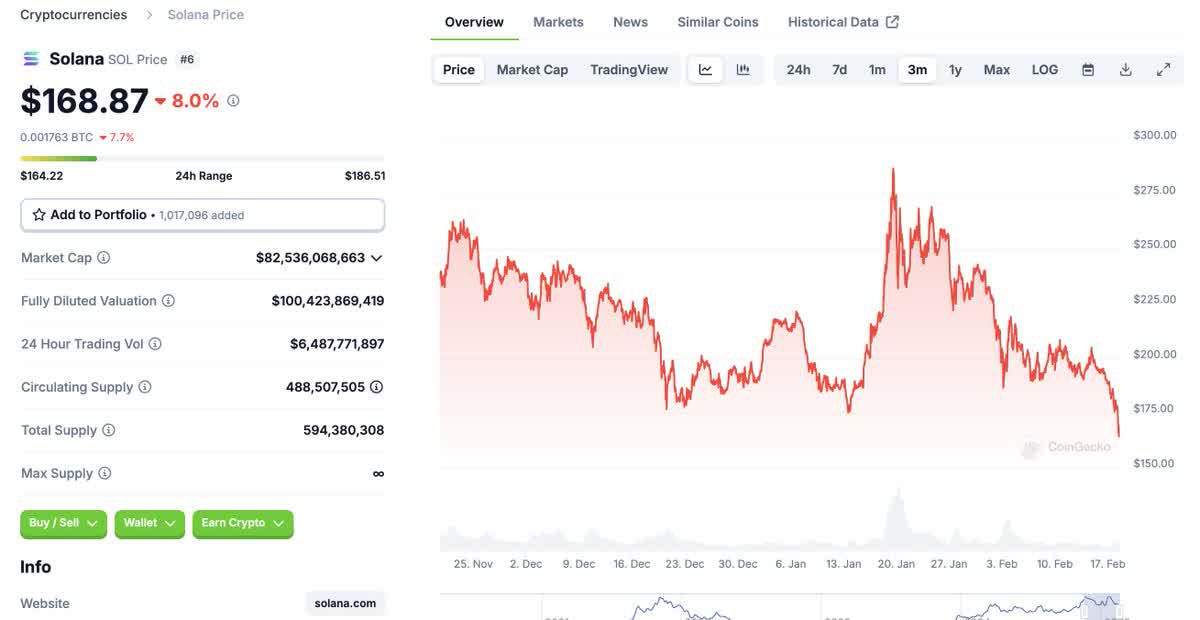Expand the Market Cap details chevron

[377, 258]
